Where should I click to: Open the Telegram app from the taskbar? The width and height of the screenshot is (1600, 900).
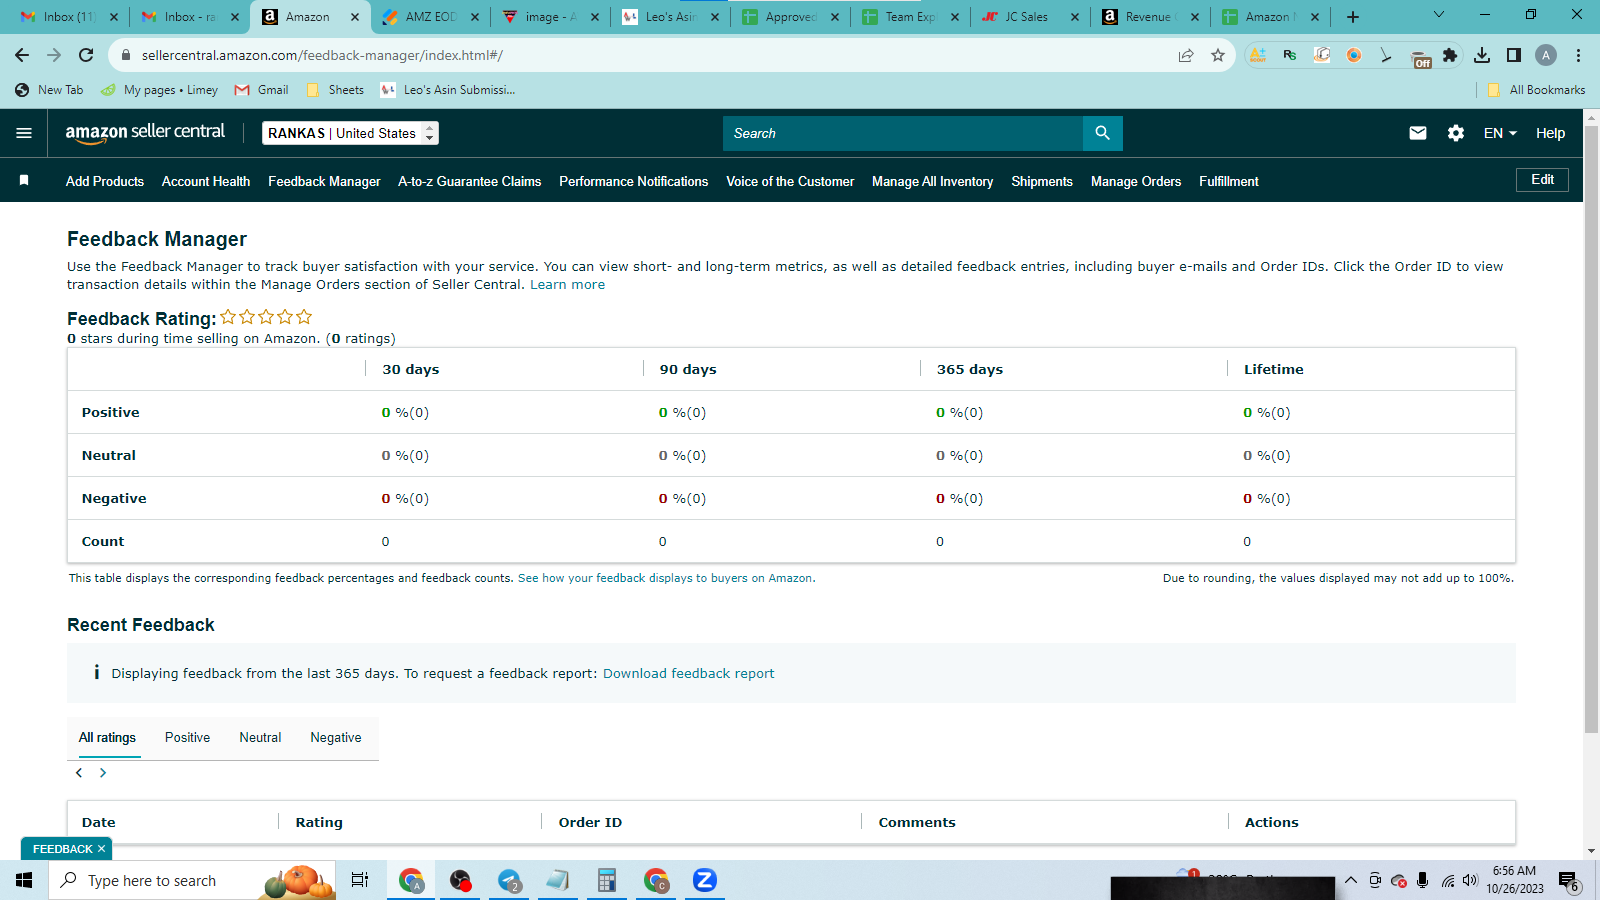tap(509, 880)
